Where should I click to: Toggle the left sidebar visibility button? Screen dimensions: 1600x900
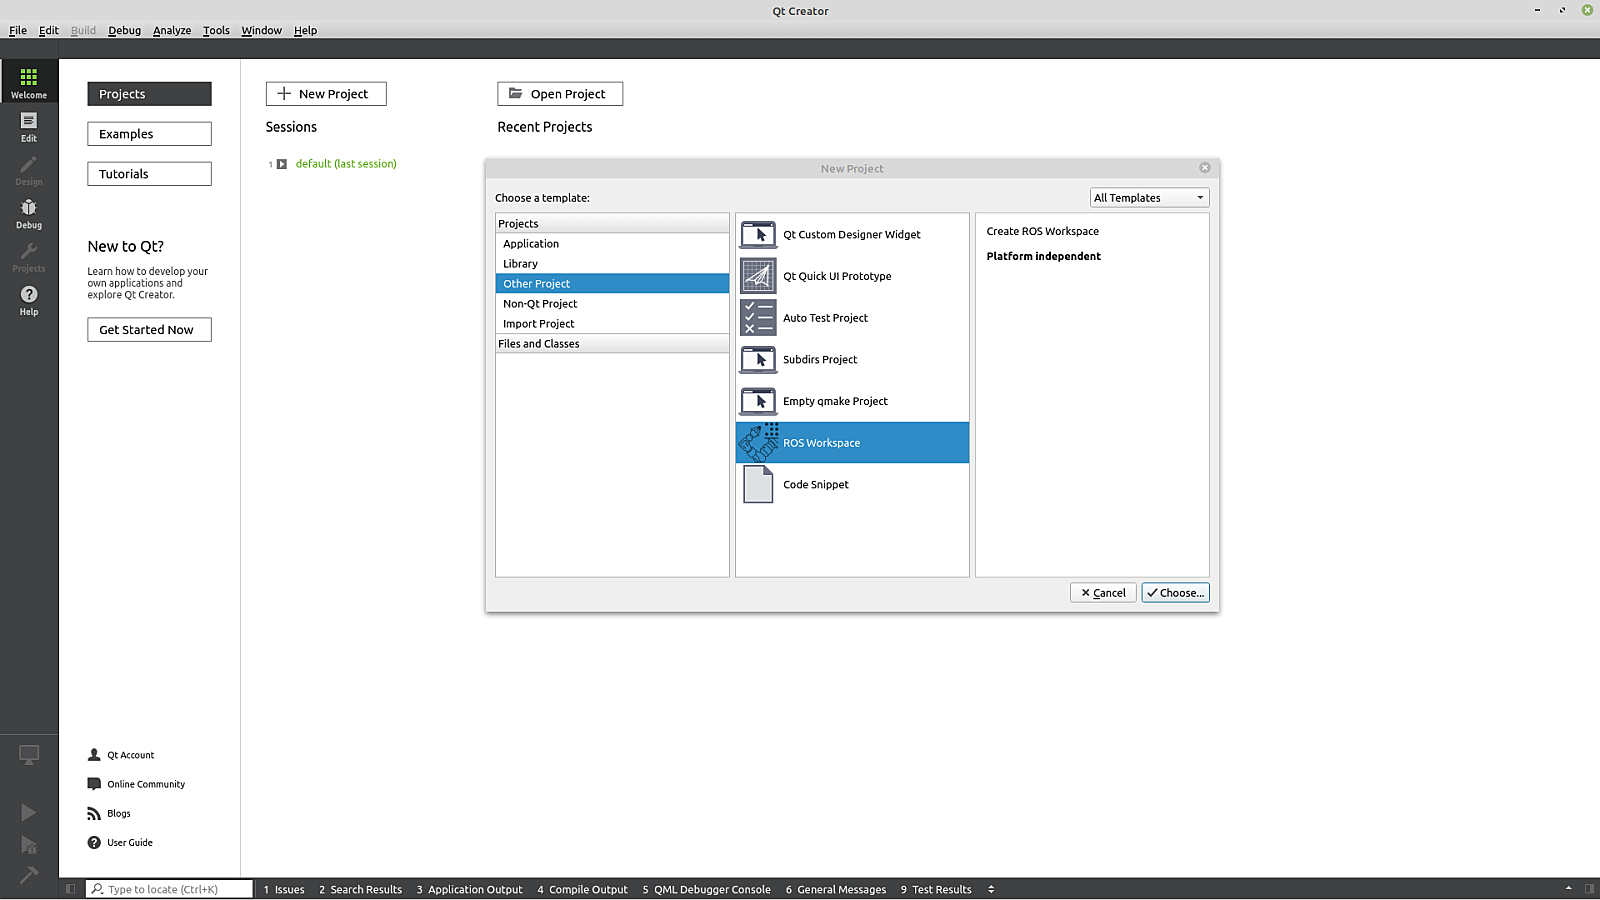coord(70,889)
